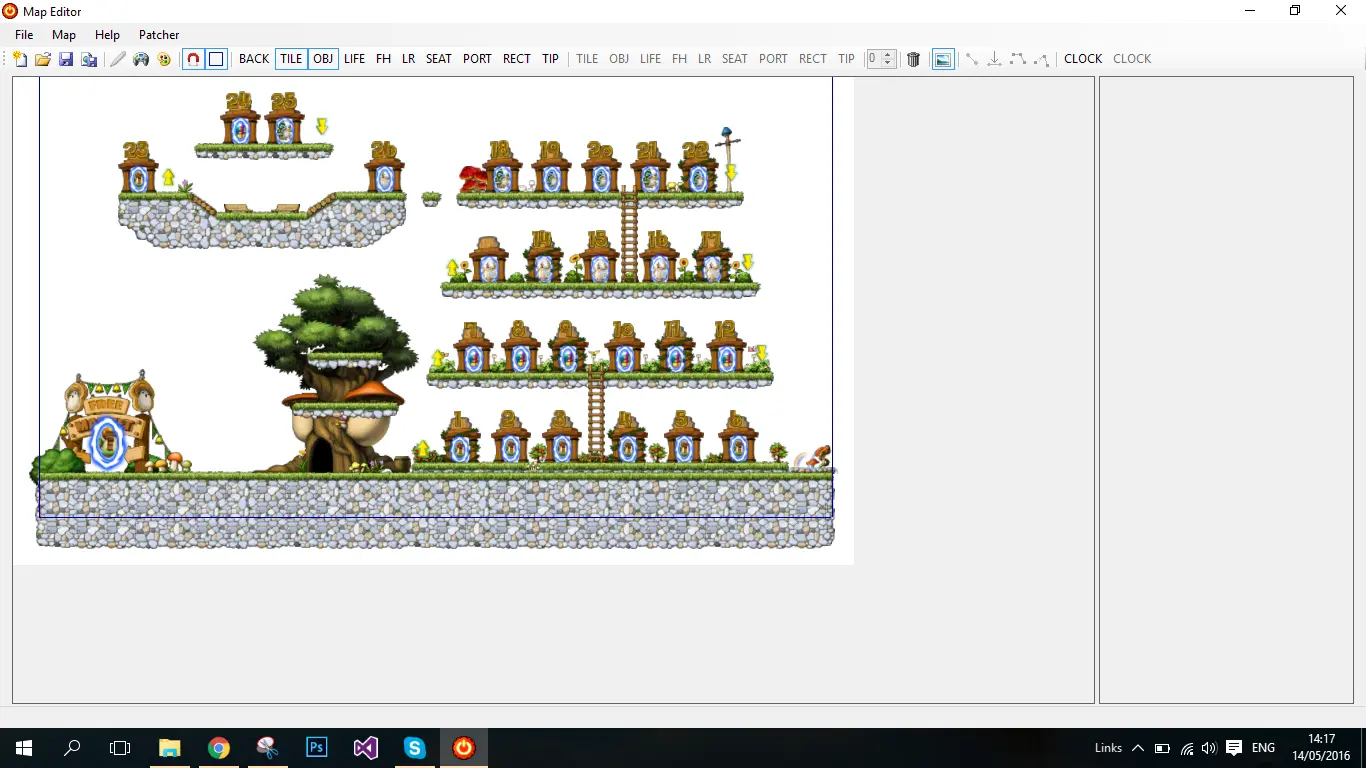Viewport: 1366px width, 768px height.
Task: Toggle the black LIFE layer button
Action: tap(355, 59)
